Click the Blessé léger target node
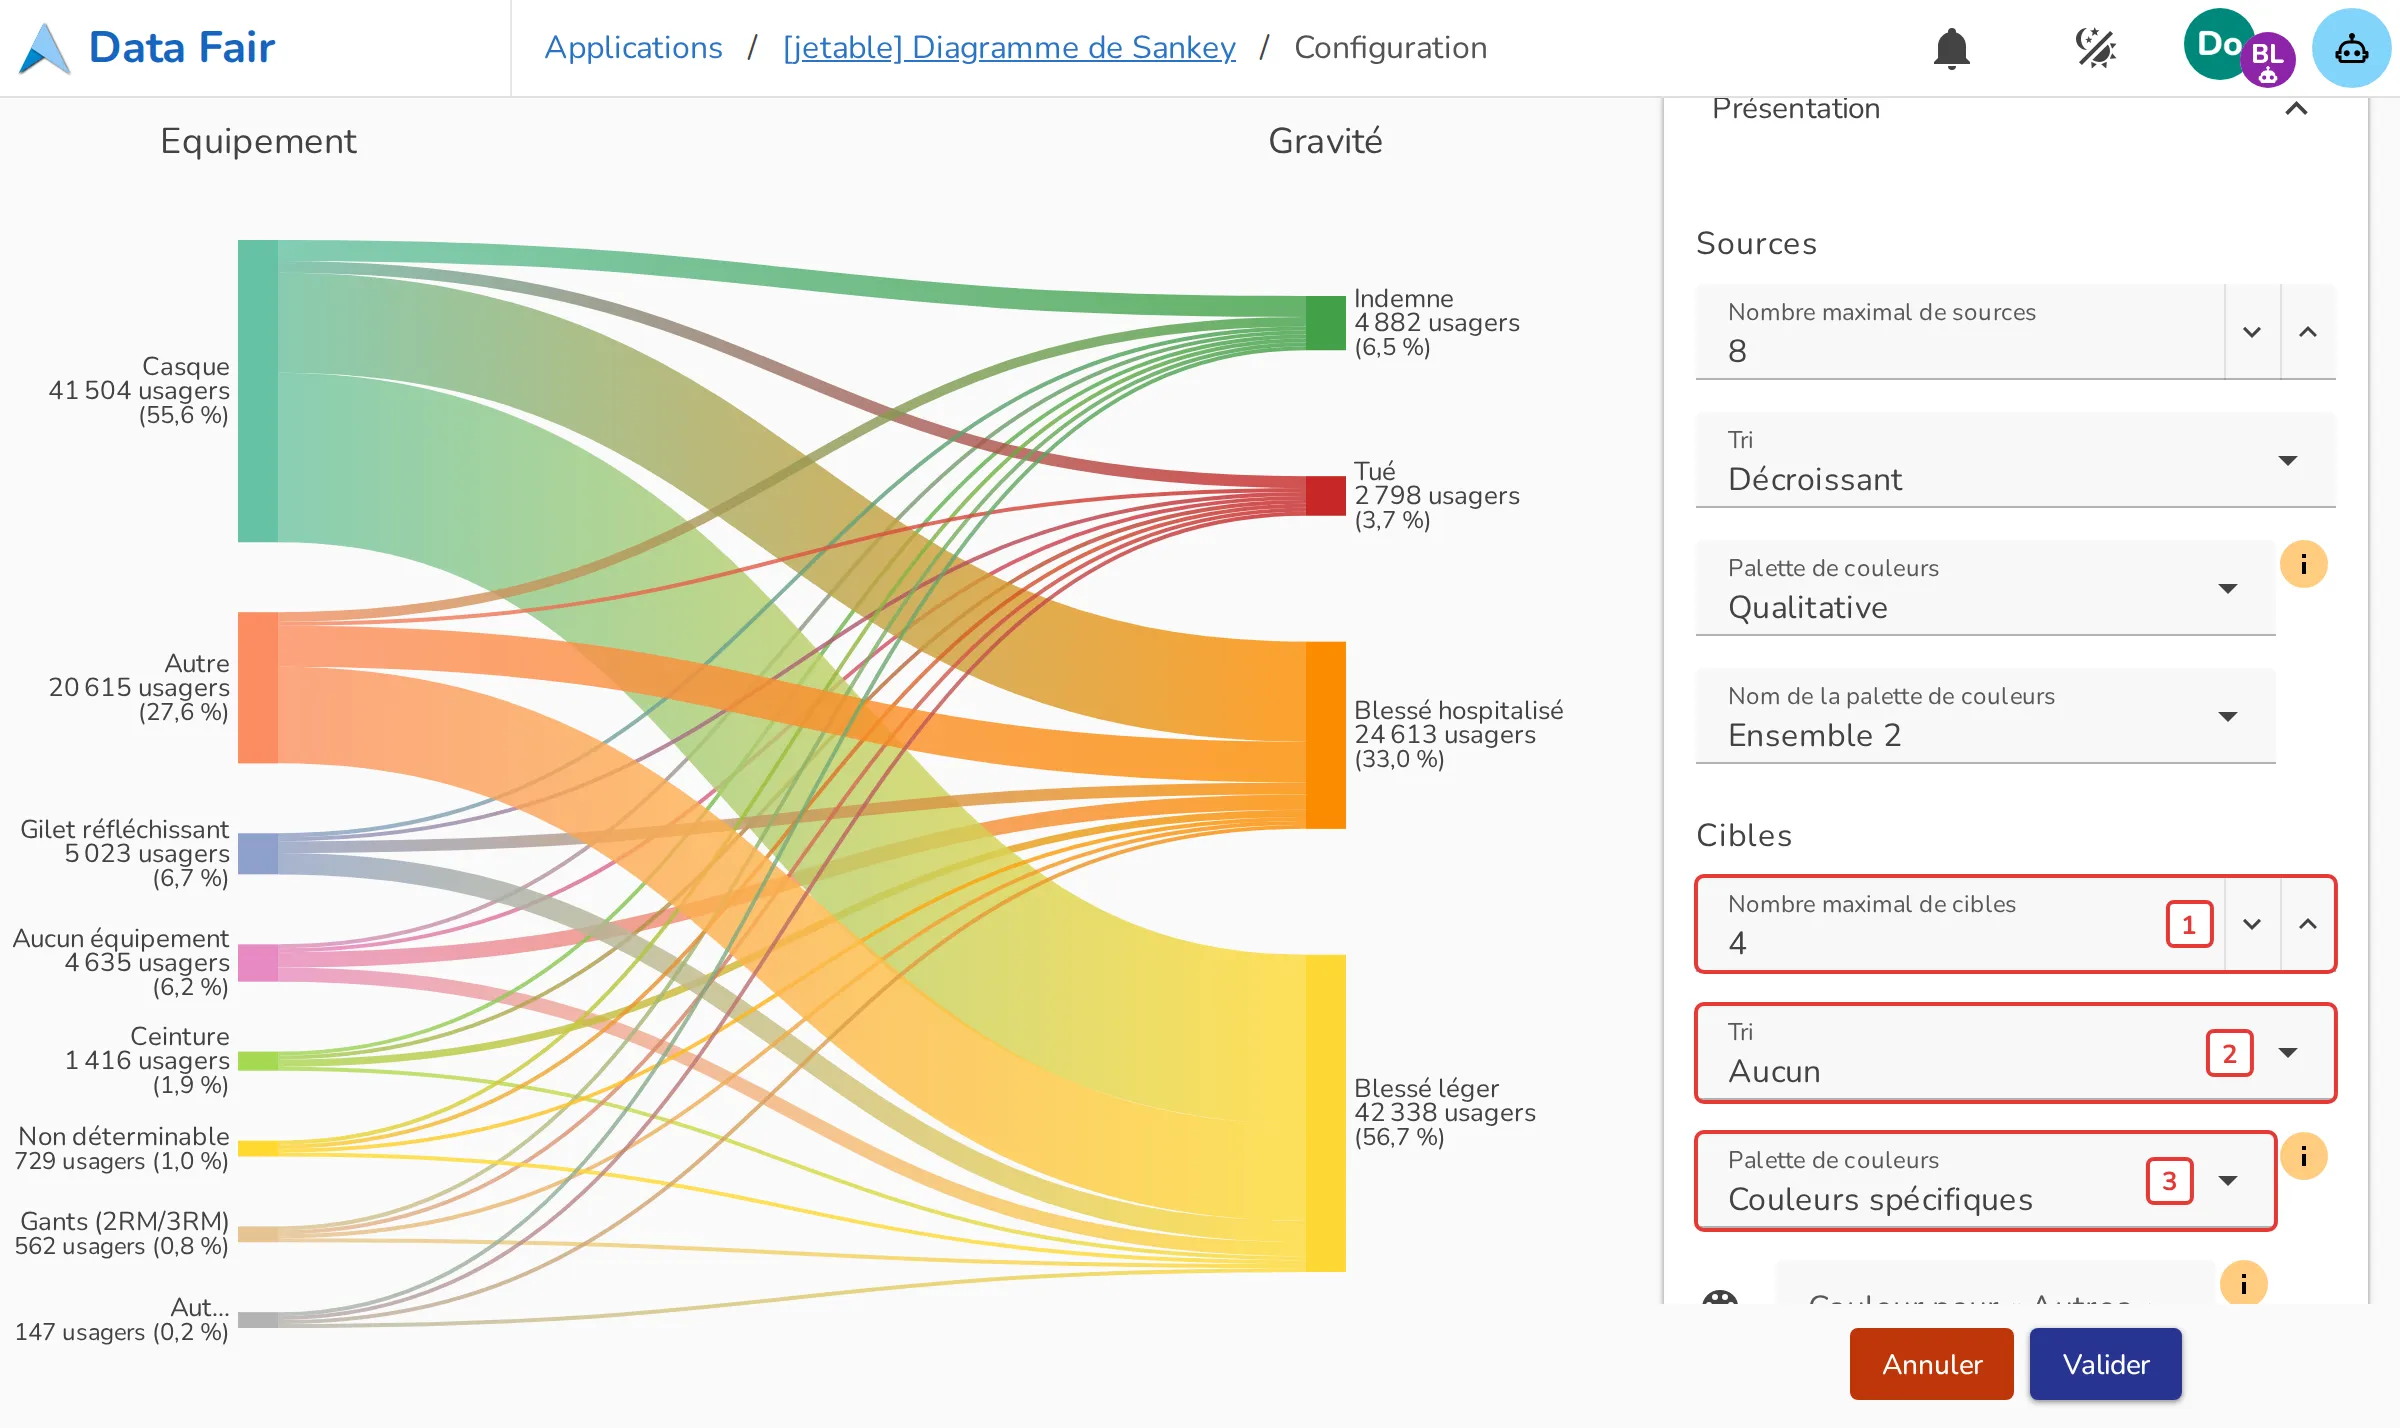This screenshot has width=2400, height=1428. click(x=1326, y=1113)
